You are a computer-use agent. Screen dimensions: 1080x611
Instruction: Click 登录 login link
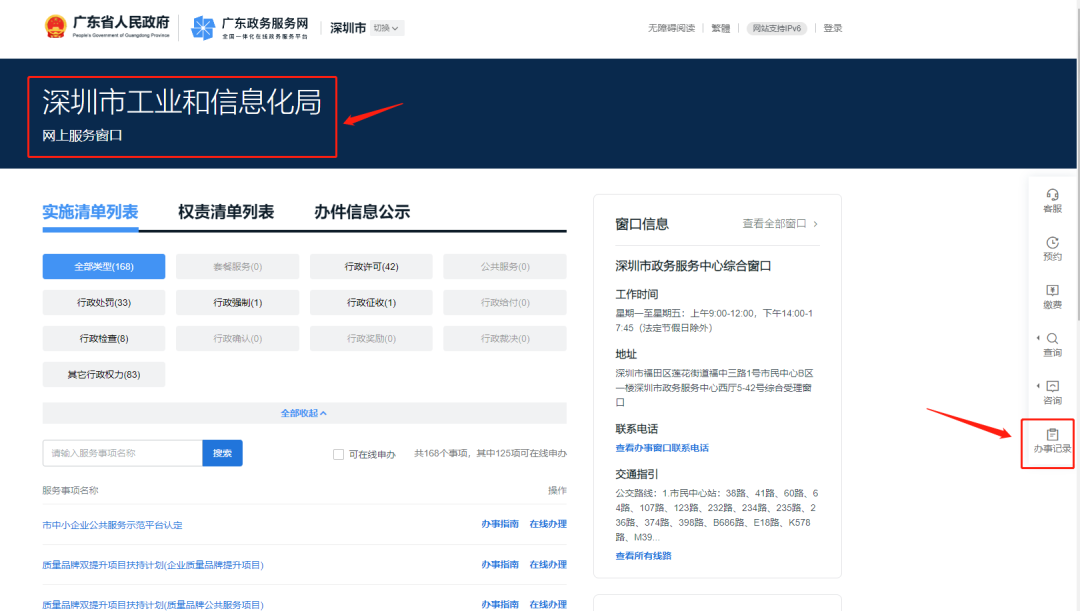pyautogui.click(x=833, y=28)
